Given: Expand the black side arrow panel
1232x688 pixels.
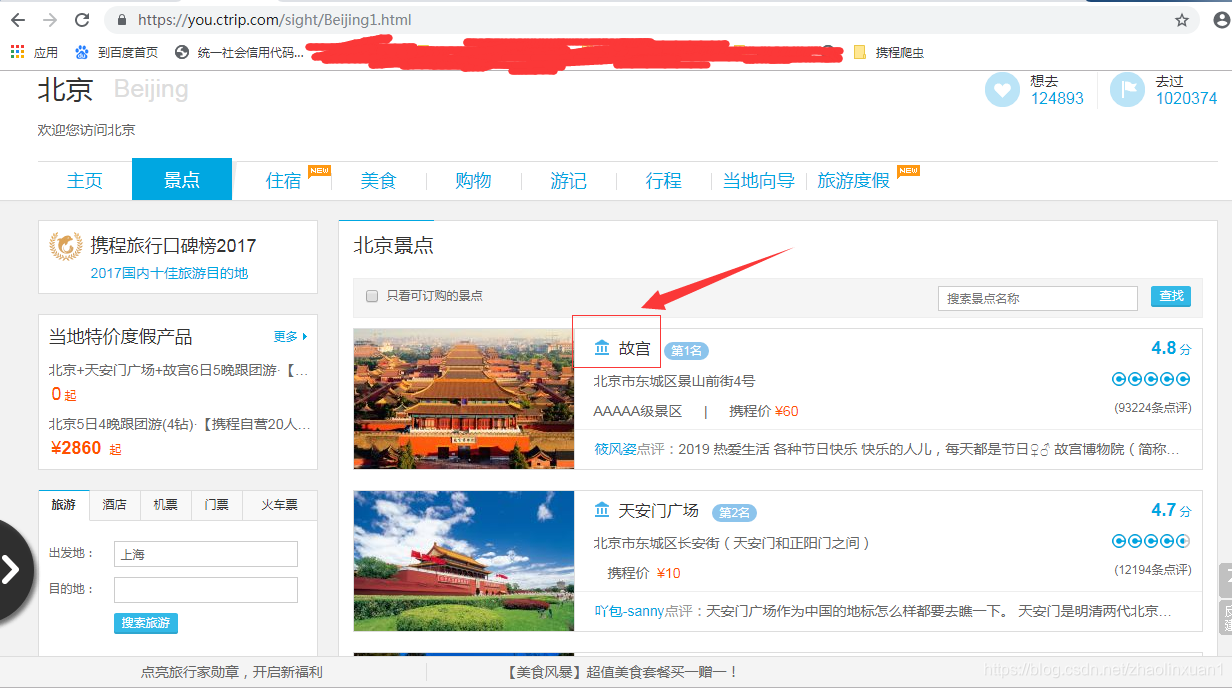Looking at the screenshot, I should (x=12, y=570).
